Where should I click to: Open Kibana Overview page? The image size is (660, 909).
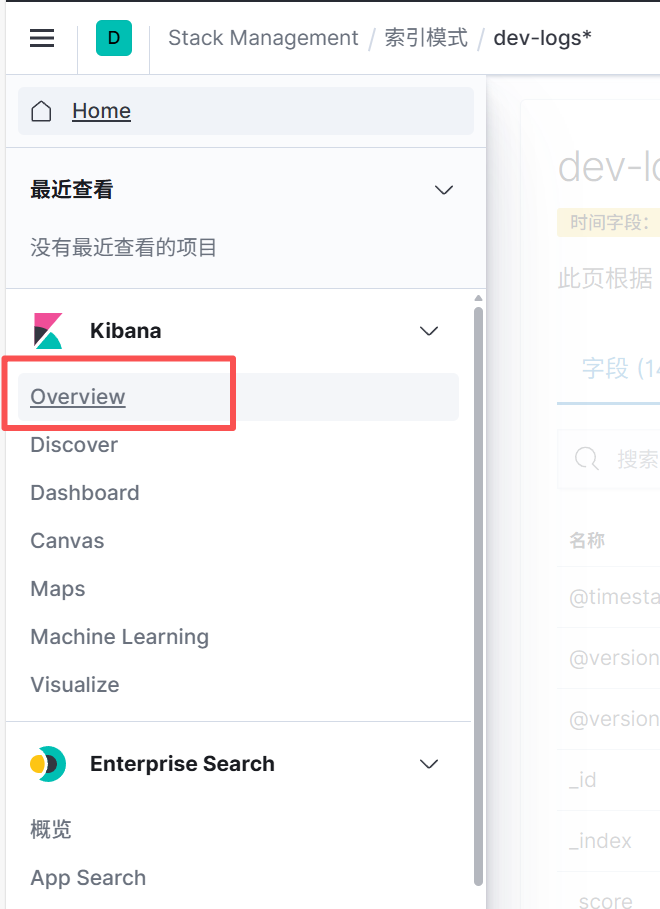point(78,397)
